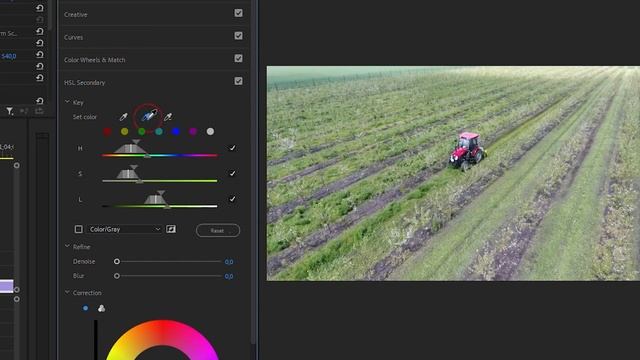Collapse the Refine section

tap(67, 247)
